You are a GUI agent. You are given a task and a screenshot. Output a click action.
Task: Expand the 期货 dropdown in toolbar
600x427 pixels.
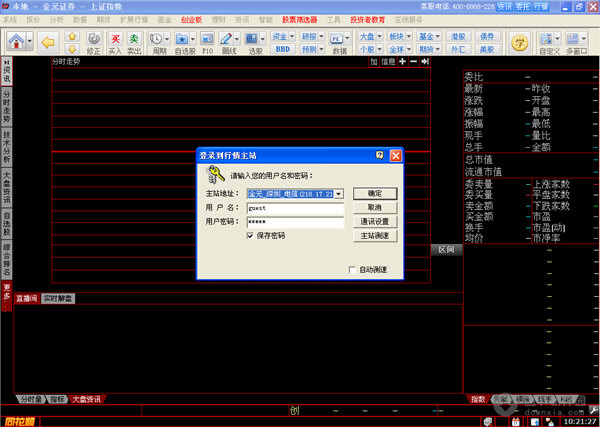coord(438,49)
